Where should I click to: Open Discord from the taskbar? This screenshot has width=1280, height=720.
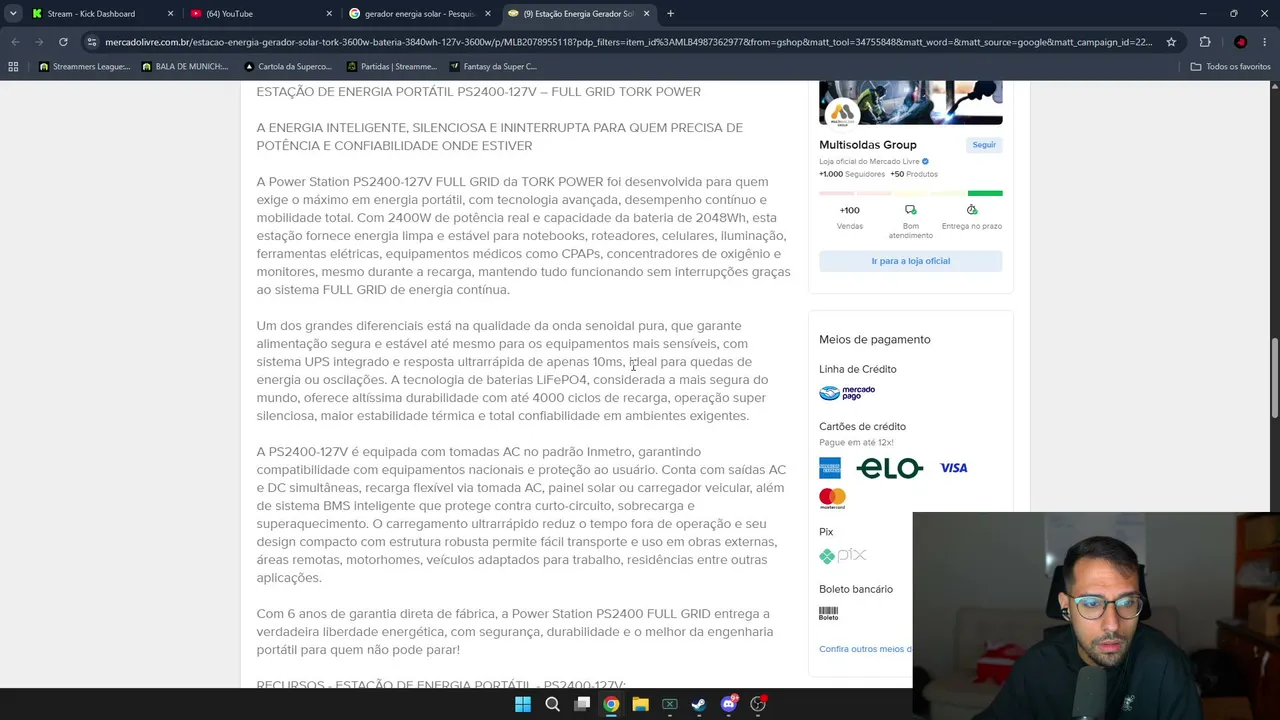tap(729, 704)
